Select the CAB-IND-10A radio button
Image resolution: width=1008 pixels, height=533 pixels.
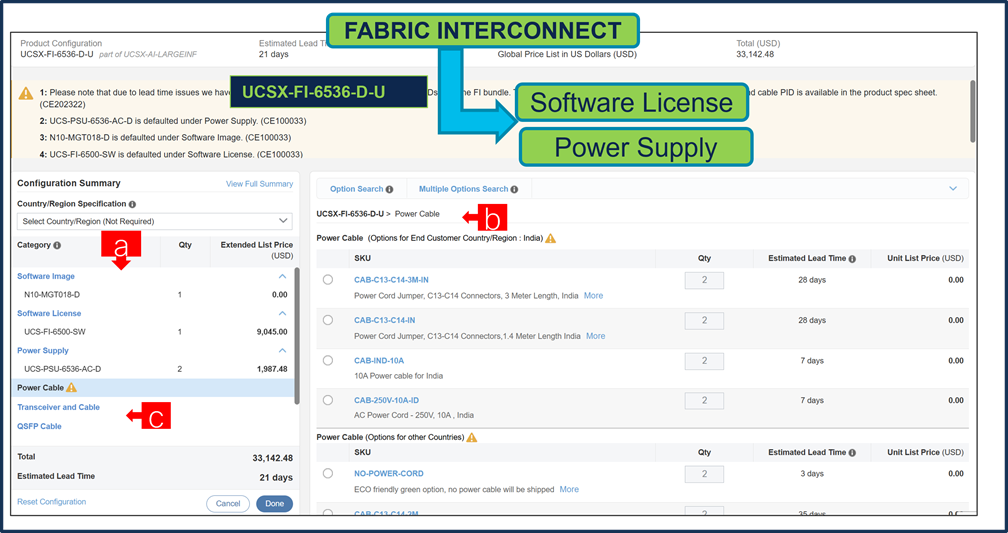[328, 361]
